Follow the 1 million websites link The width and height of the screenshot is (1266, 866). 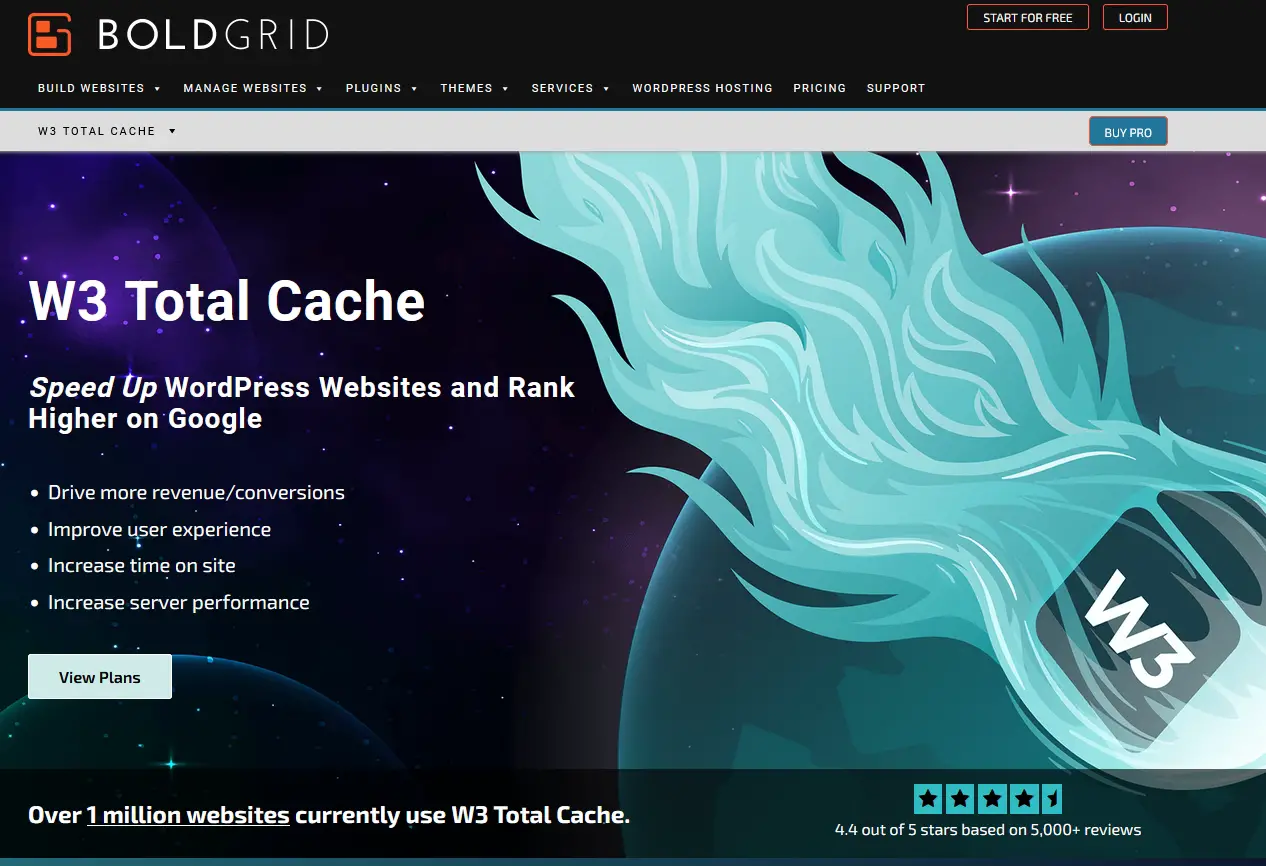188,815
